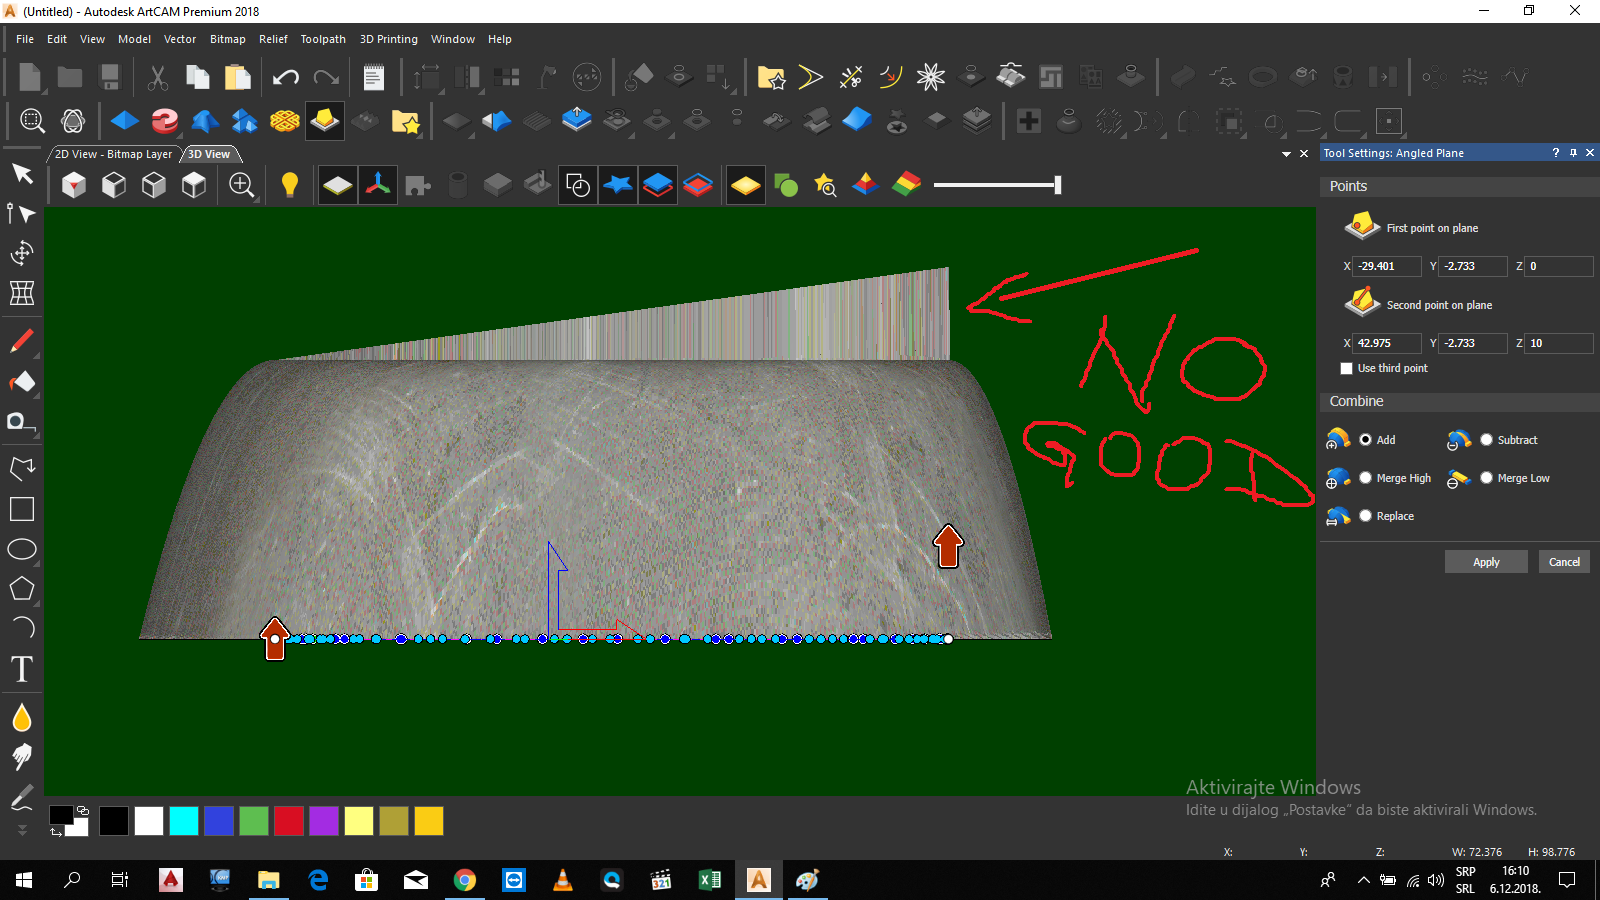
Task: Edit the X value of the first plane point
Action: click(1385, 266)
